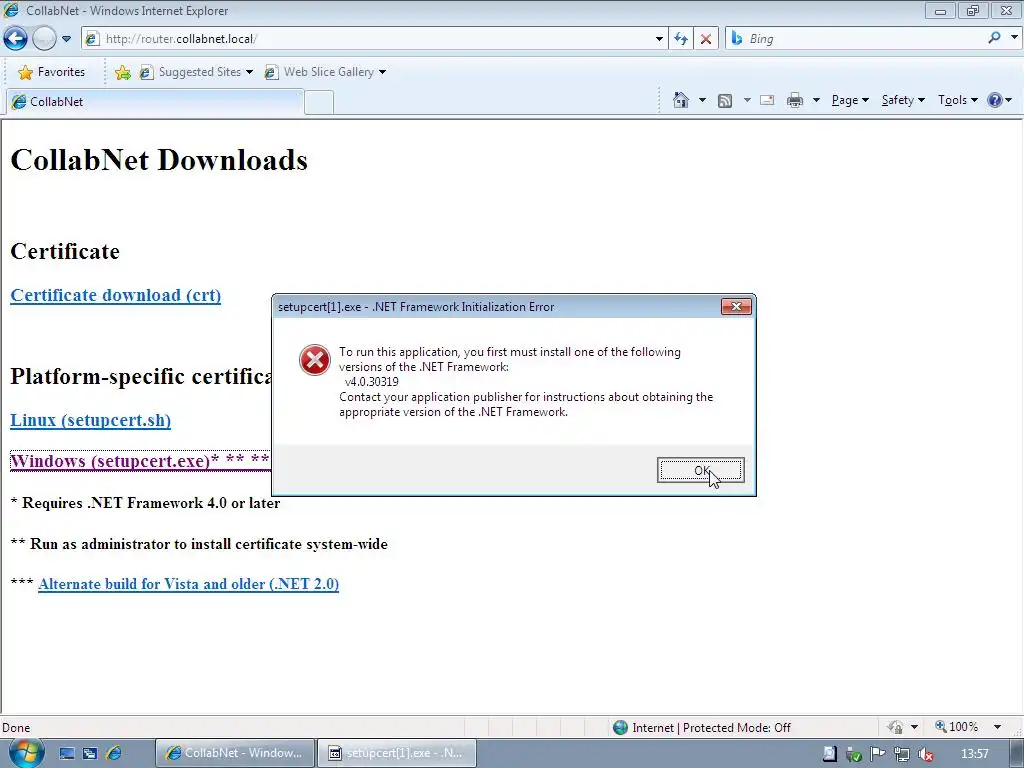Click the Internet Protected Mode zone status

(711, 728)
